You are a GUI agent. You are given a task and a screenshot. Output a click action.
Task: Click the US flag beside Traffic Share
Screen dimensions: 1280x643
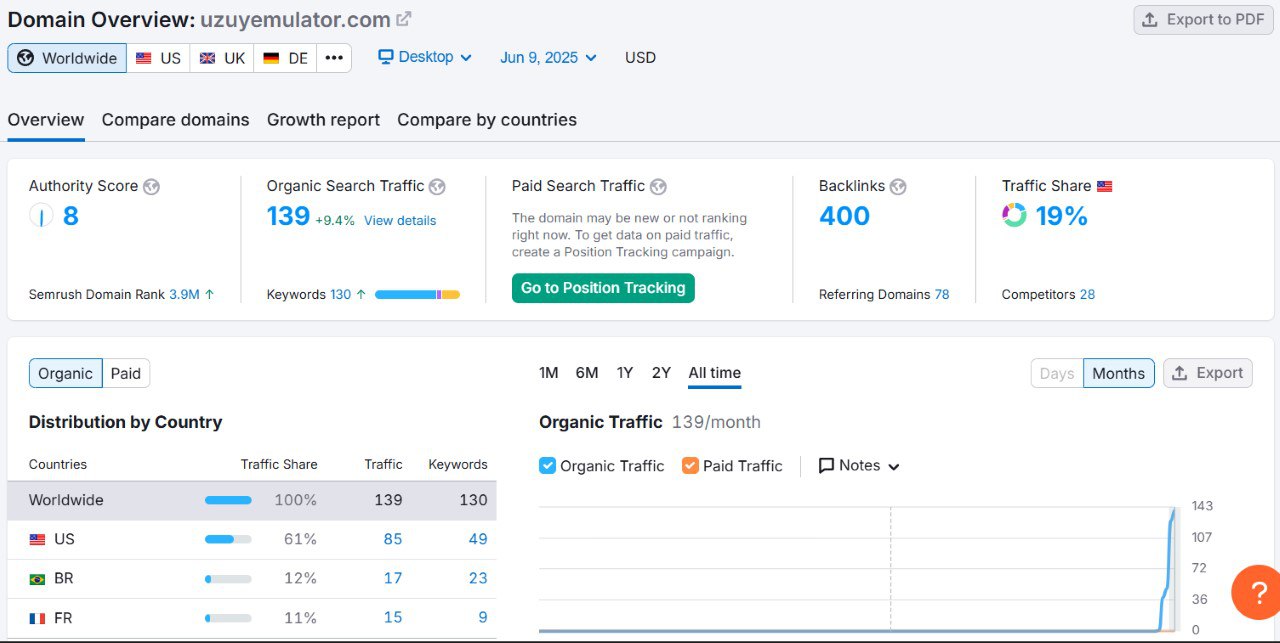click(1104, 186)
